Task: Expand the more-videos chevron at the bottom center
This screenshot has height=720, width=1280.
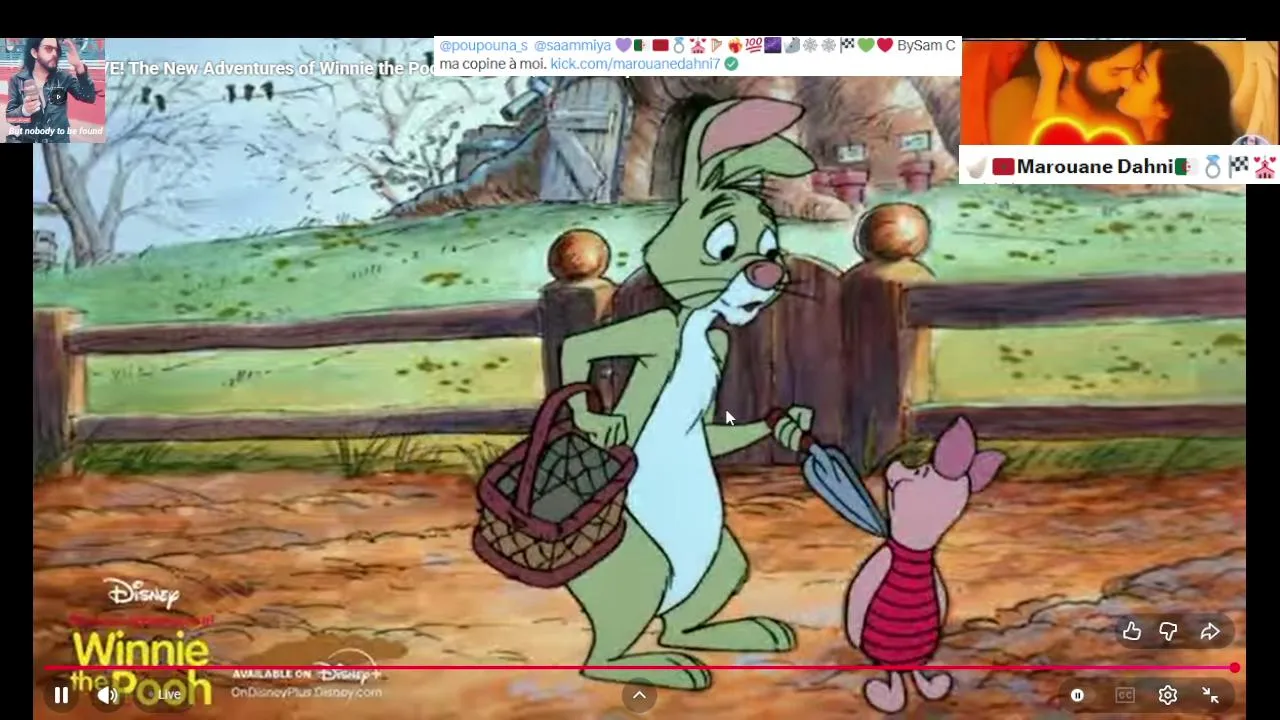Action: tap(639, 696)
